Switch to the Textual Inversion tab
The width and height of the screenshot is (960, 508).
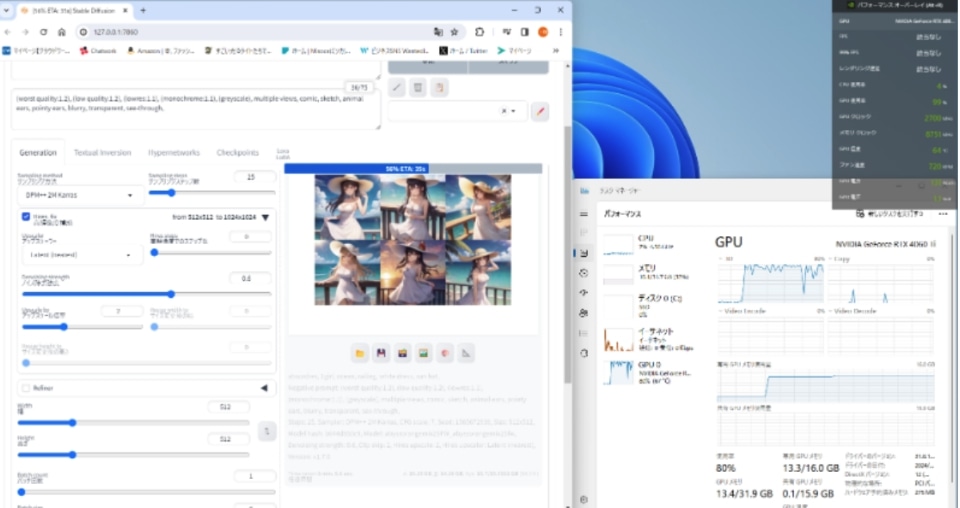point(102,152)
